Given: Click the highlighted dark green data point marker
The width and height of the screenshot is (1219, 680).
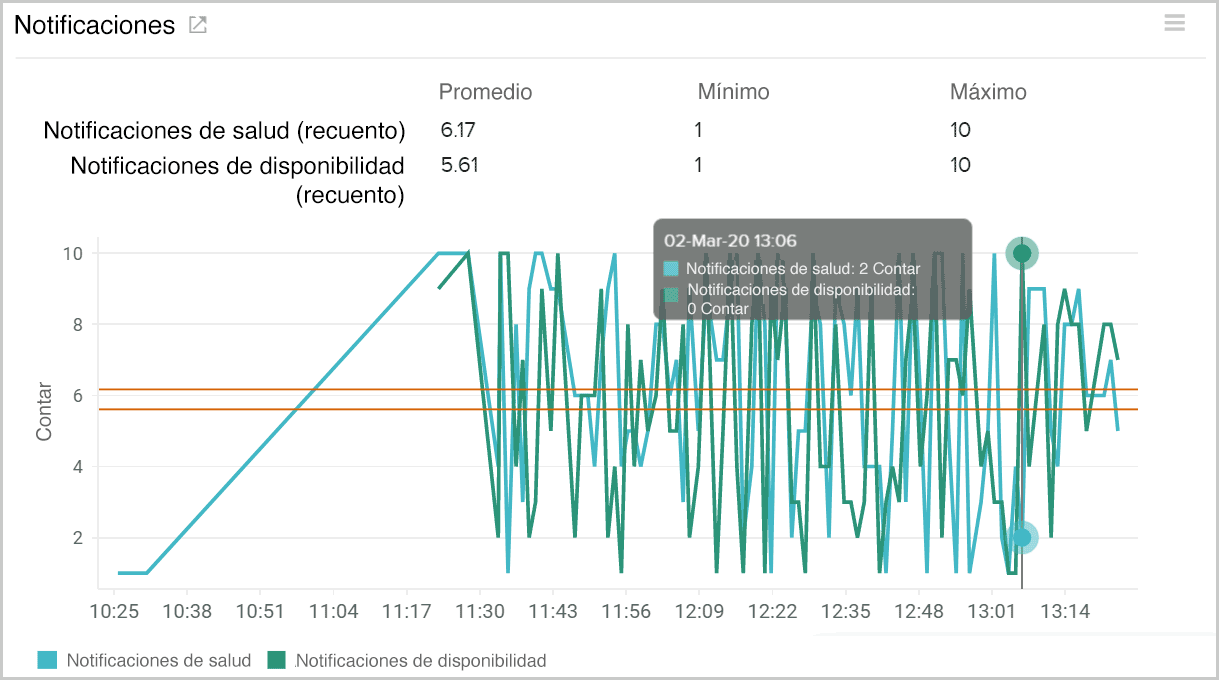Looking at the screenshot, I should [1021, 253].
